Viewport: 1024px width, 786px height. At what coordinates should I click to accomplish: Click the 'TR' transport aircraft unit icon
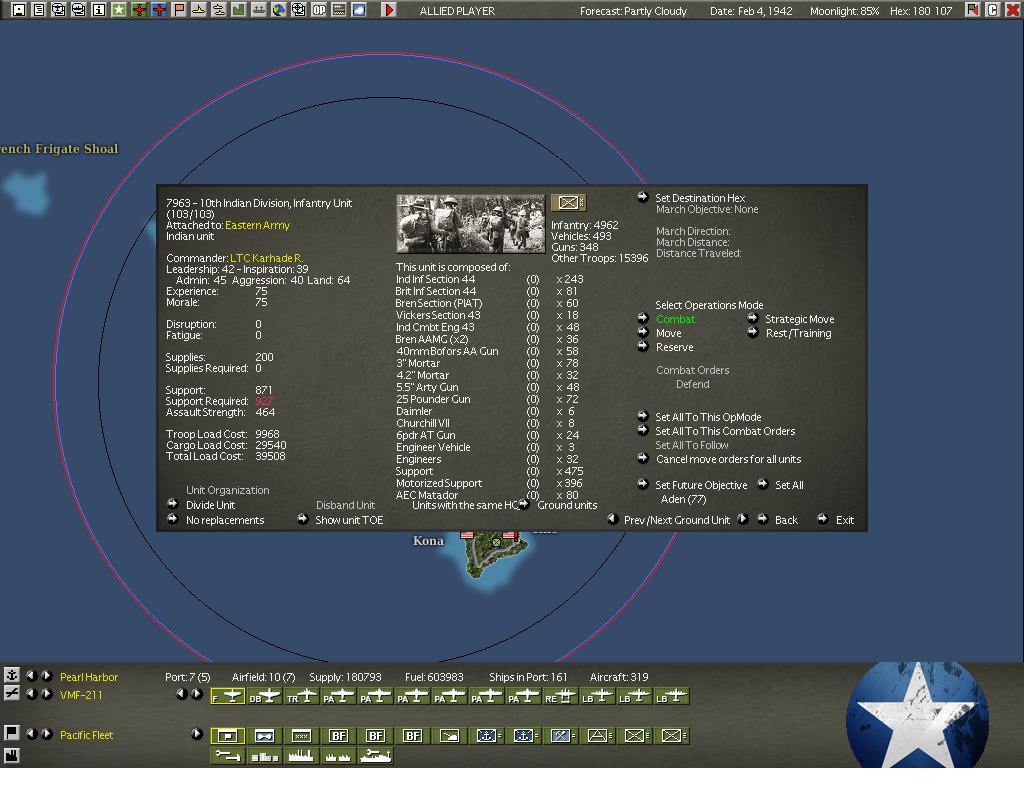(x=302, y=697)
